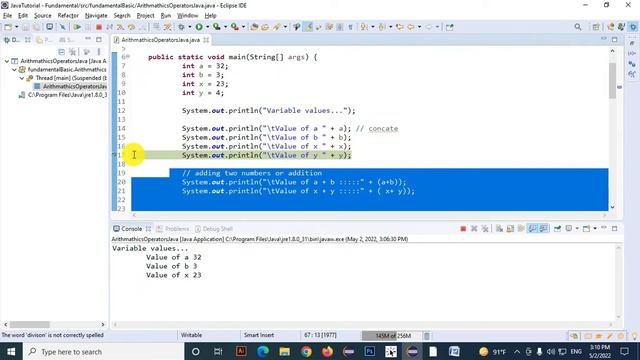
Task: Open Firefox from the taskbar
Action: coord(327,351)
